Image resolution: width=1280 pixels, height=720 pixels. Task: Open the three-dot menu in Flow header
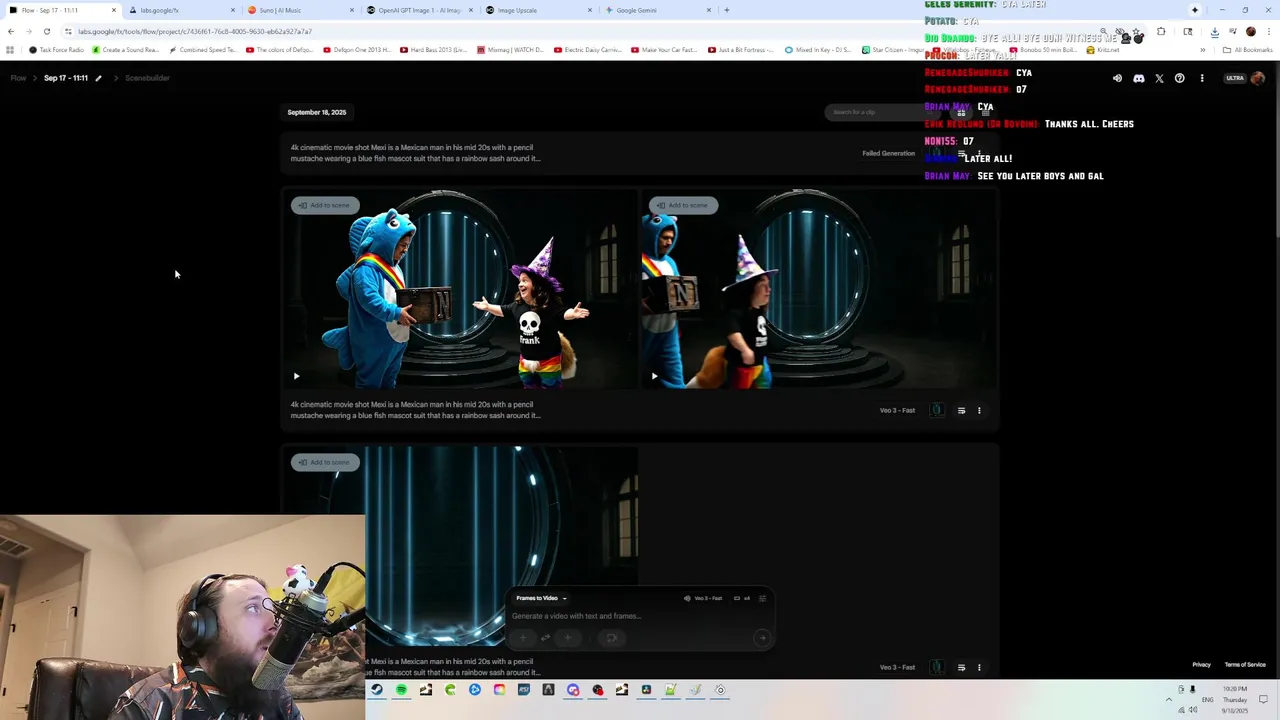[1202, 78]
